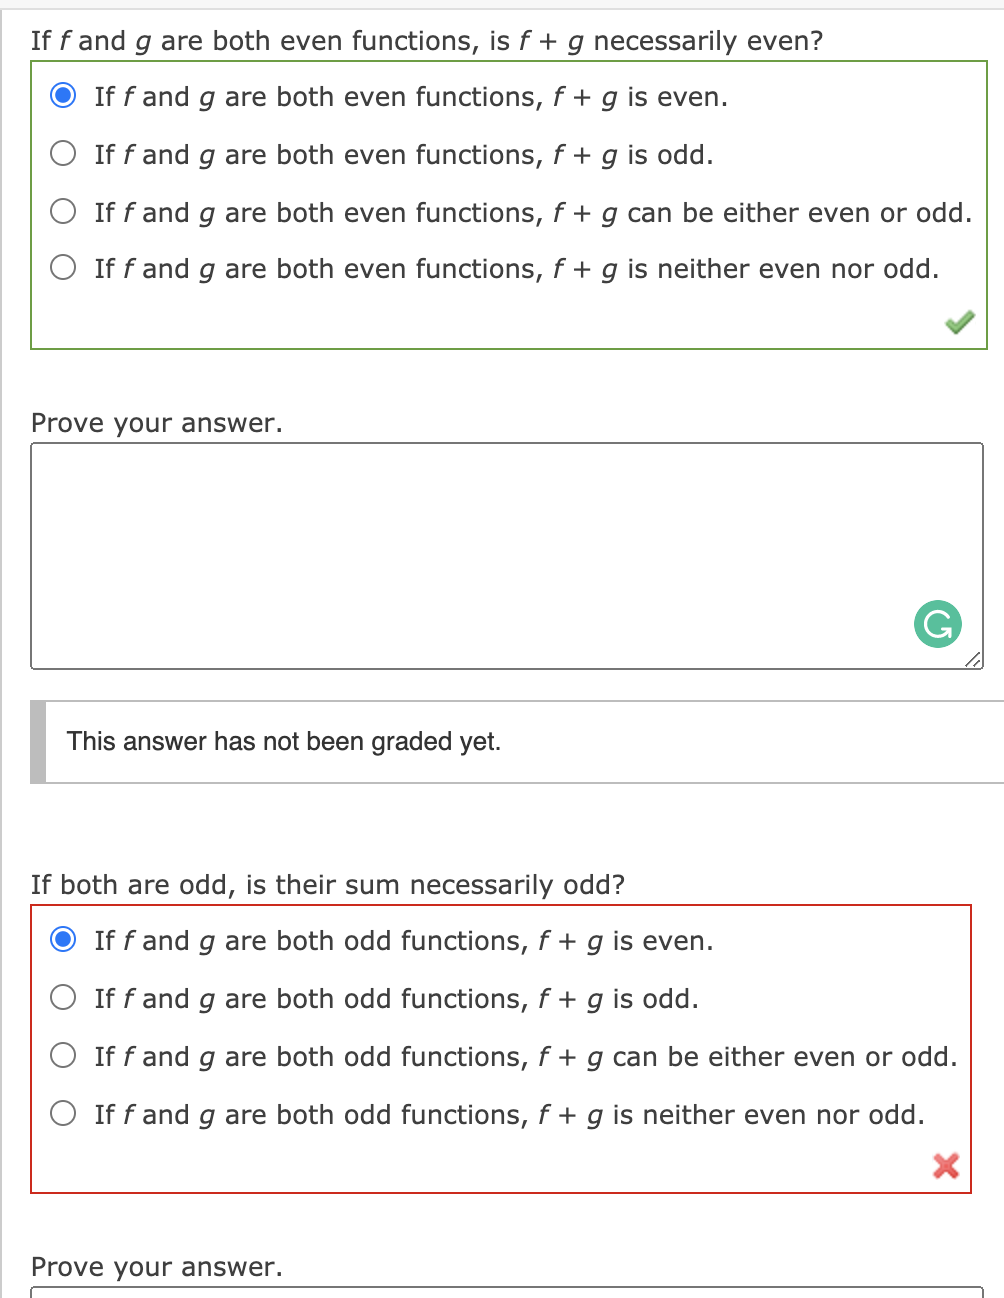Viewport: 1004px width, 1298px height.
Task: Select 'f + g is odd' for odd functions
Action: point(62,998)
